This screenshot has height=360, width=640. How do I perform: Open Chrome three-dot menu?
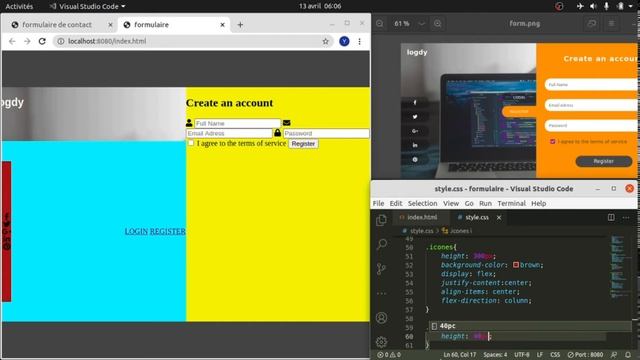click(359, 41)
